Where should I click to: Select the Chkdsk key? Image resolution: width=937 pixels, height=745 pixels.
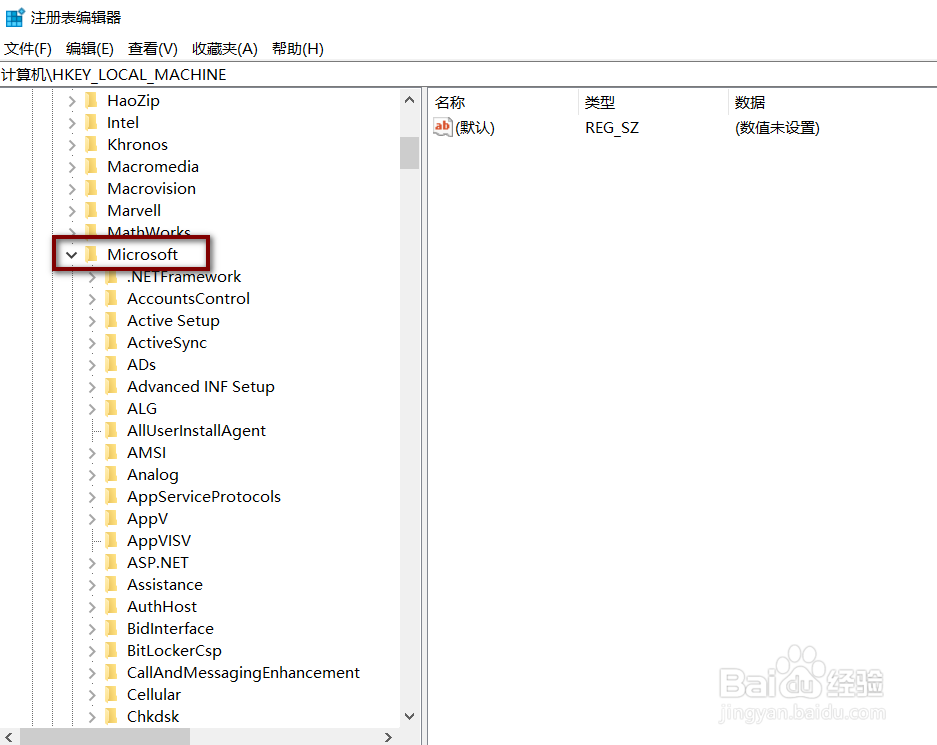coord(153,716)
